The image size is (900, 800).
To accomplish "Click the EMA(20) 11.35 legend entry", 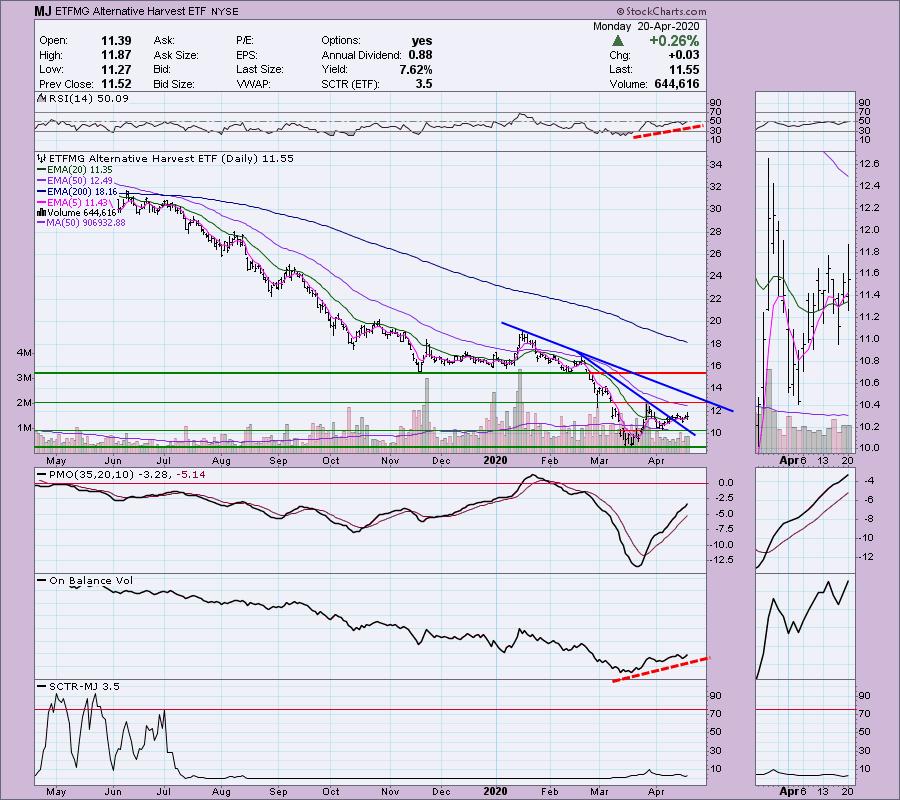I will (75, 170).
